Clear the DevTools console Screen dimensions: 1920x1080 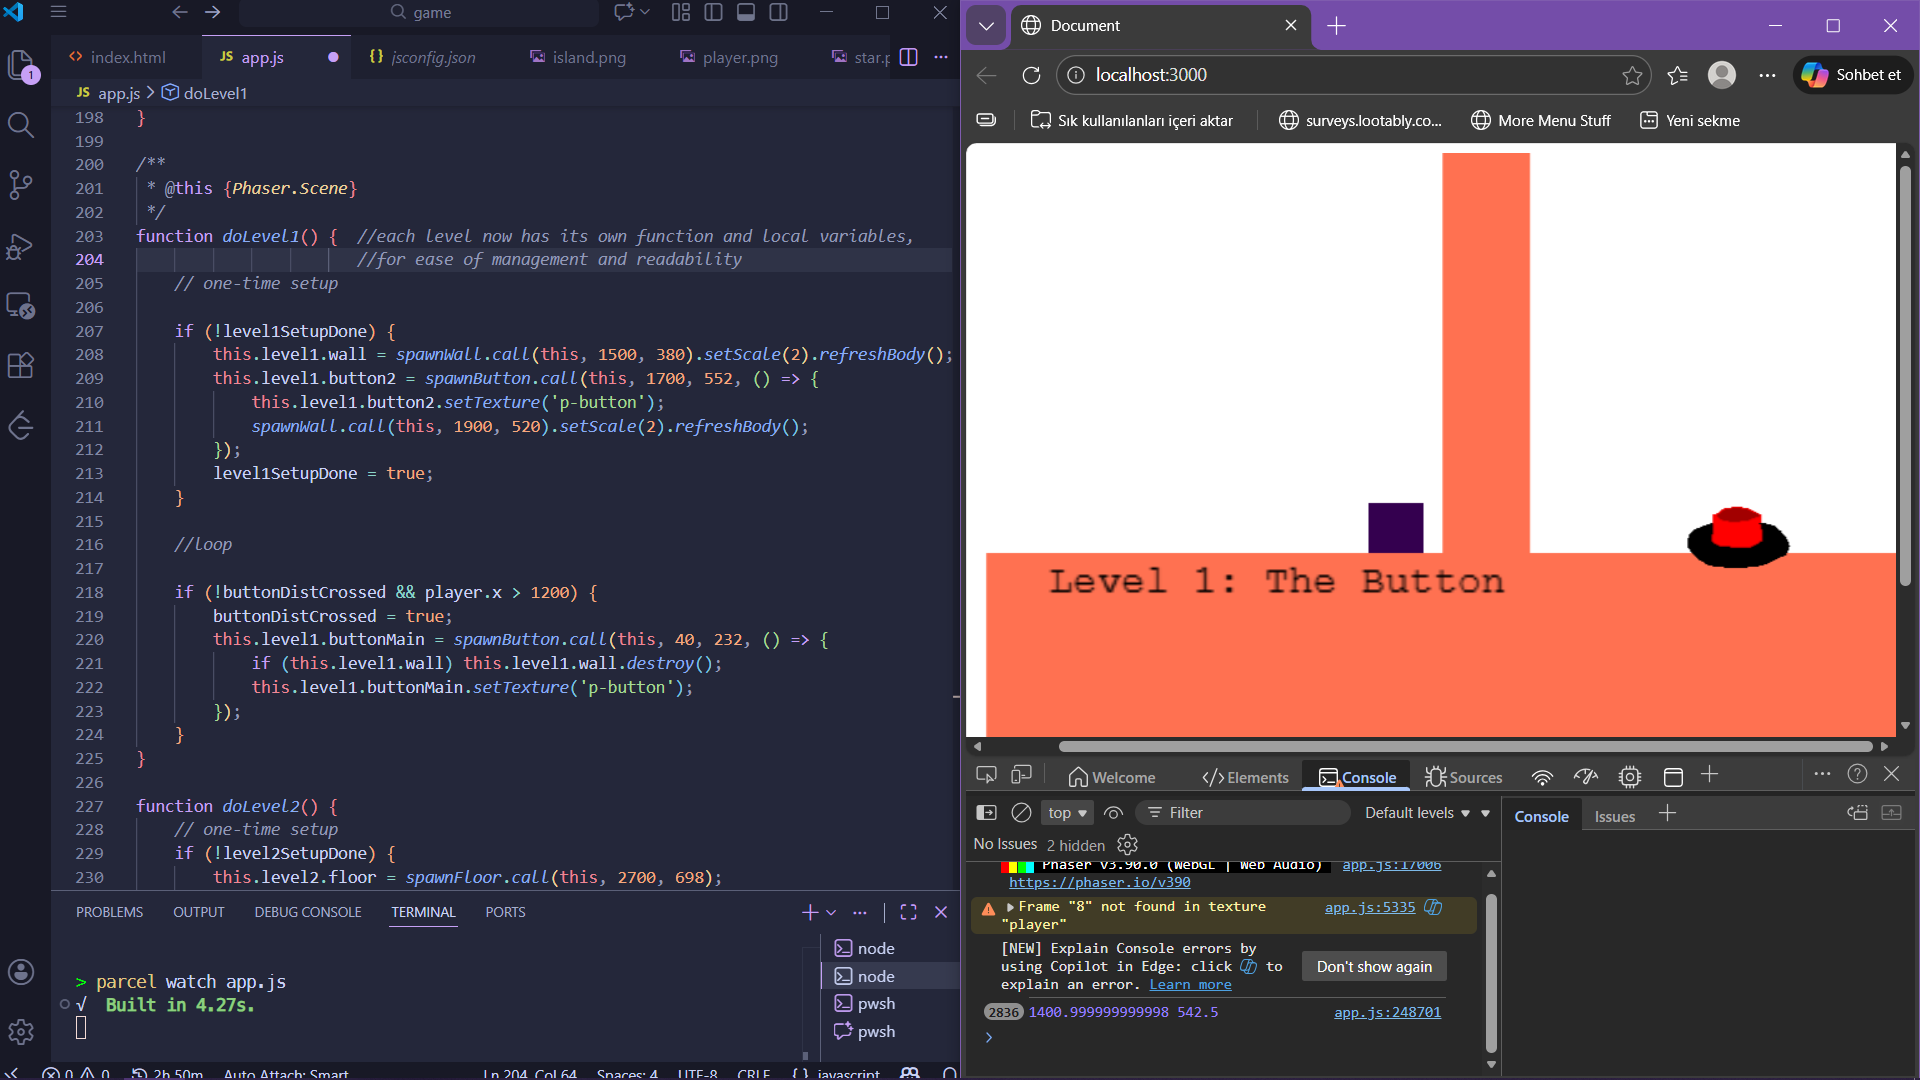1021,813
